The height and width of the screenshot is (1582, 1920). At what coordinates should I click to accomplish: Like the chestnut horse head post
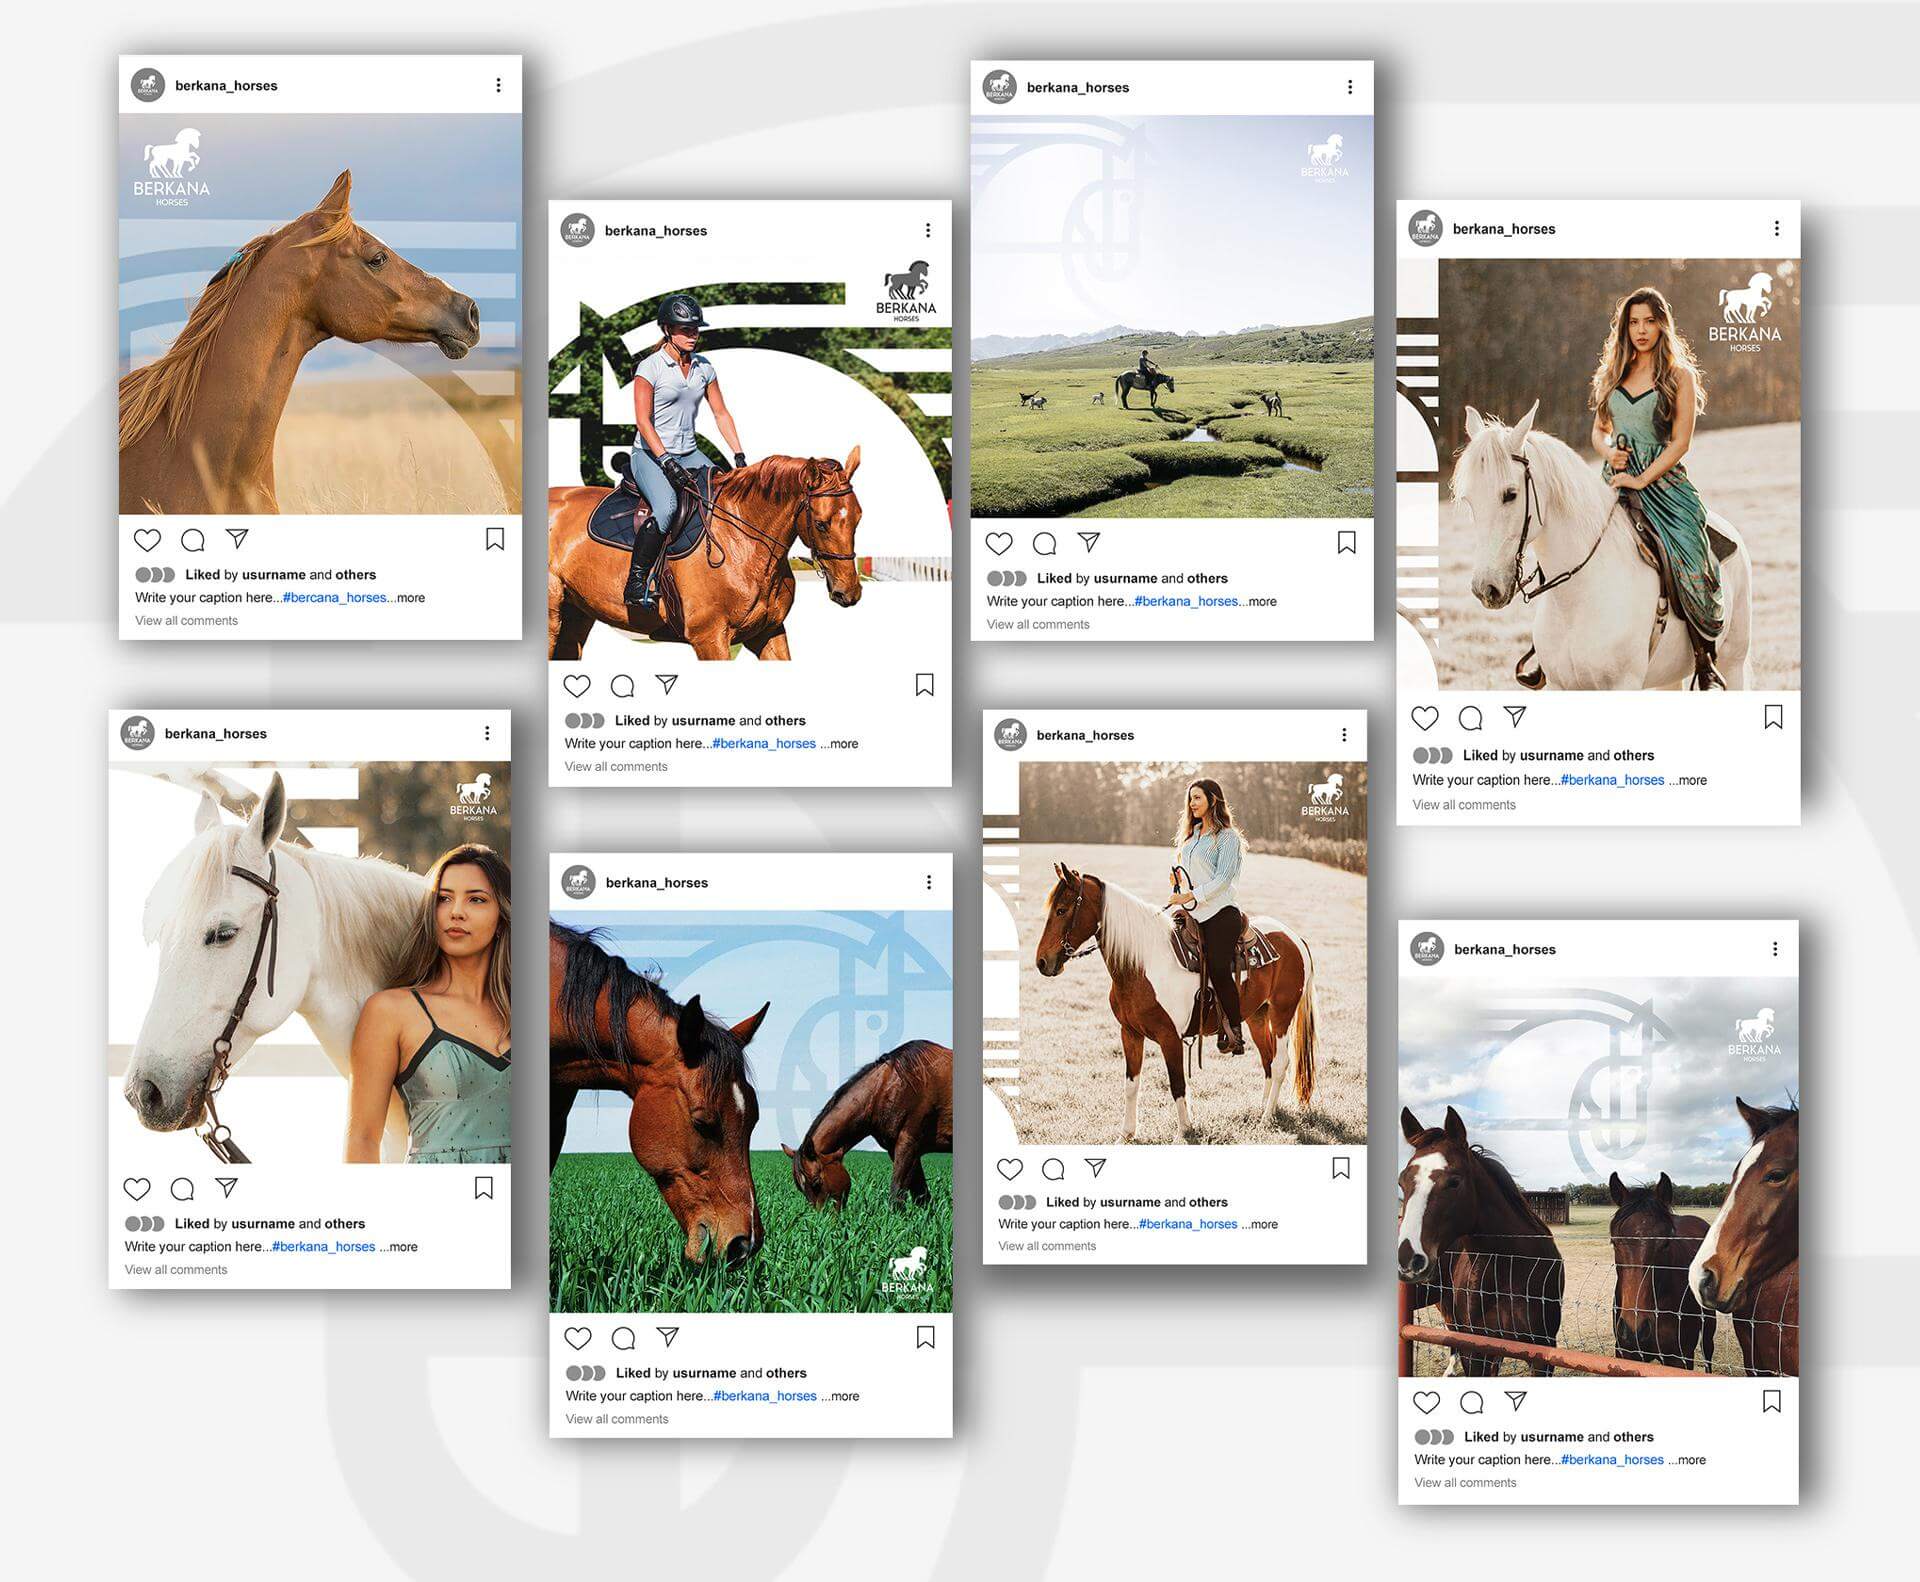coord(147,540)
